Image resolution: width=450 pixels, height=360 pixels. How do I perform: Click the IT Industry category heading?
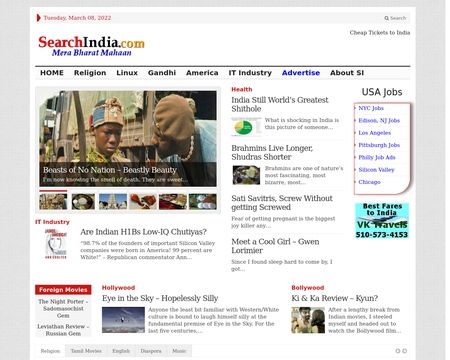[x=52, y=222]
